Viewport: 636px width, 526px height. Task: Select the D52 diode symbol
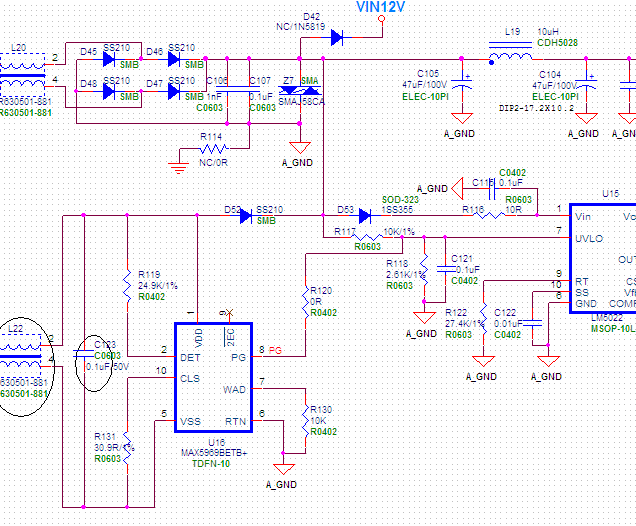pyautogui.click(x=246, y=215)
